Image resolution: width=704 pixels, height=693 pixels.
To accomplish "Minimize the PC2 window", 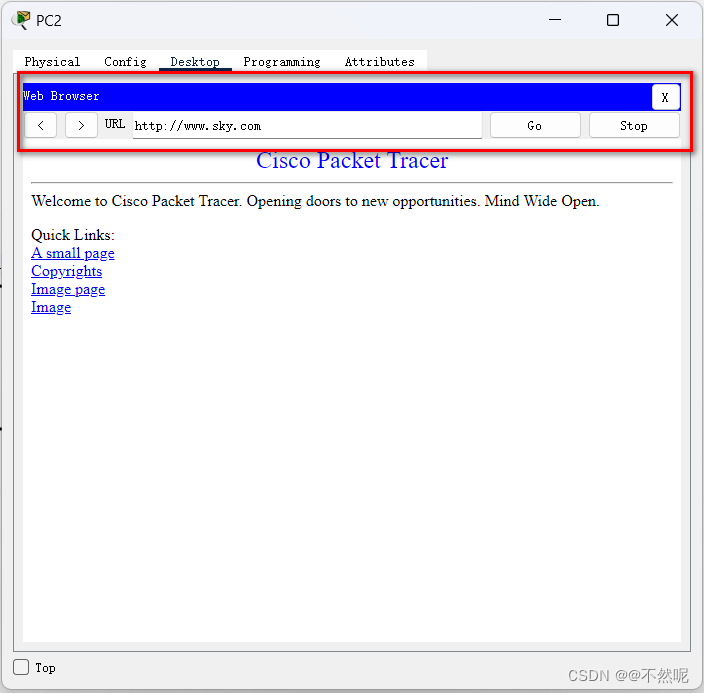I will pos(555,20).
